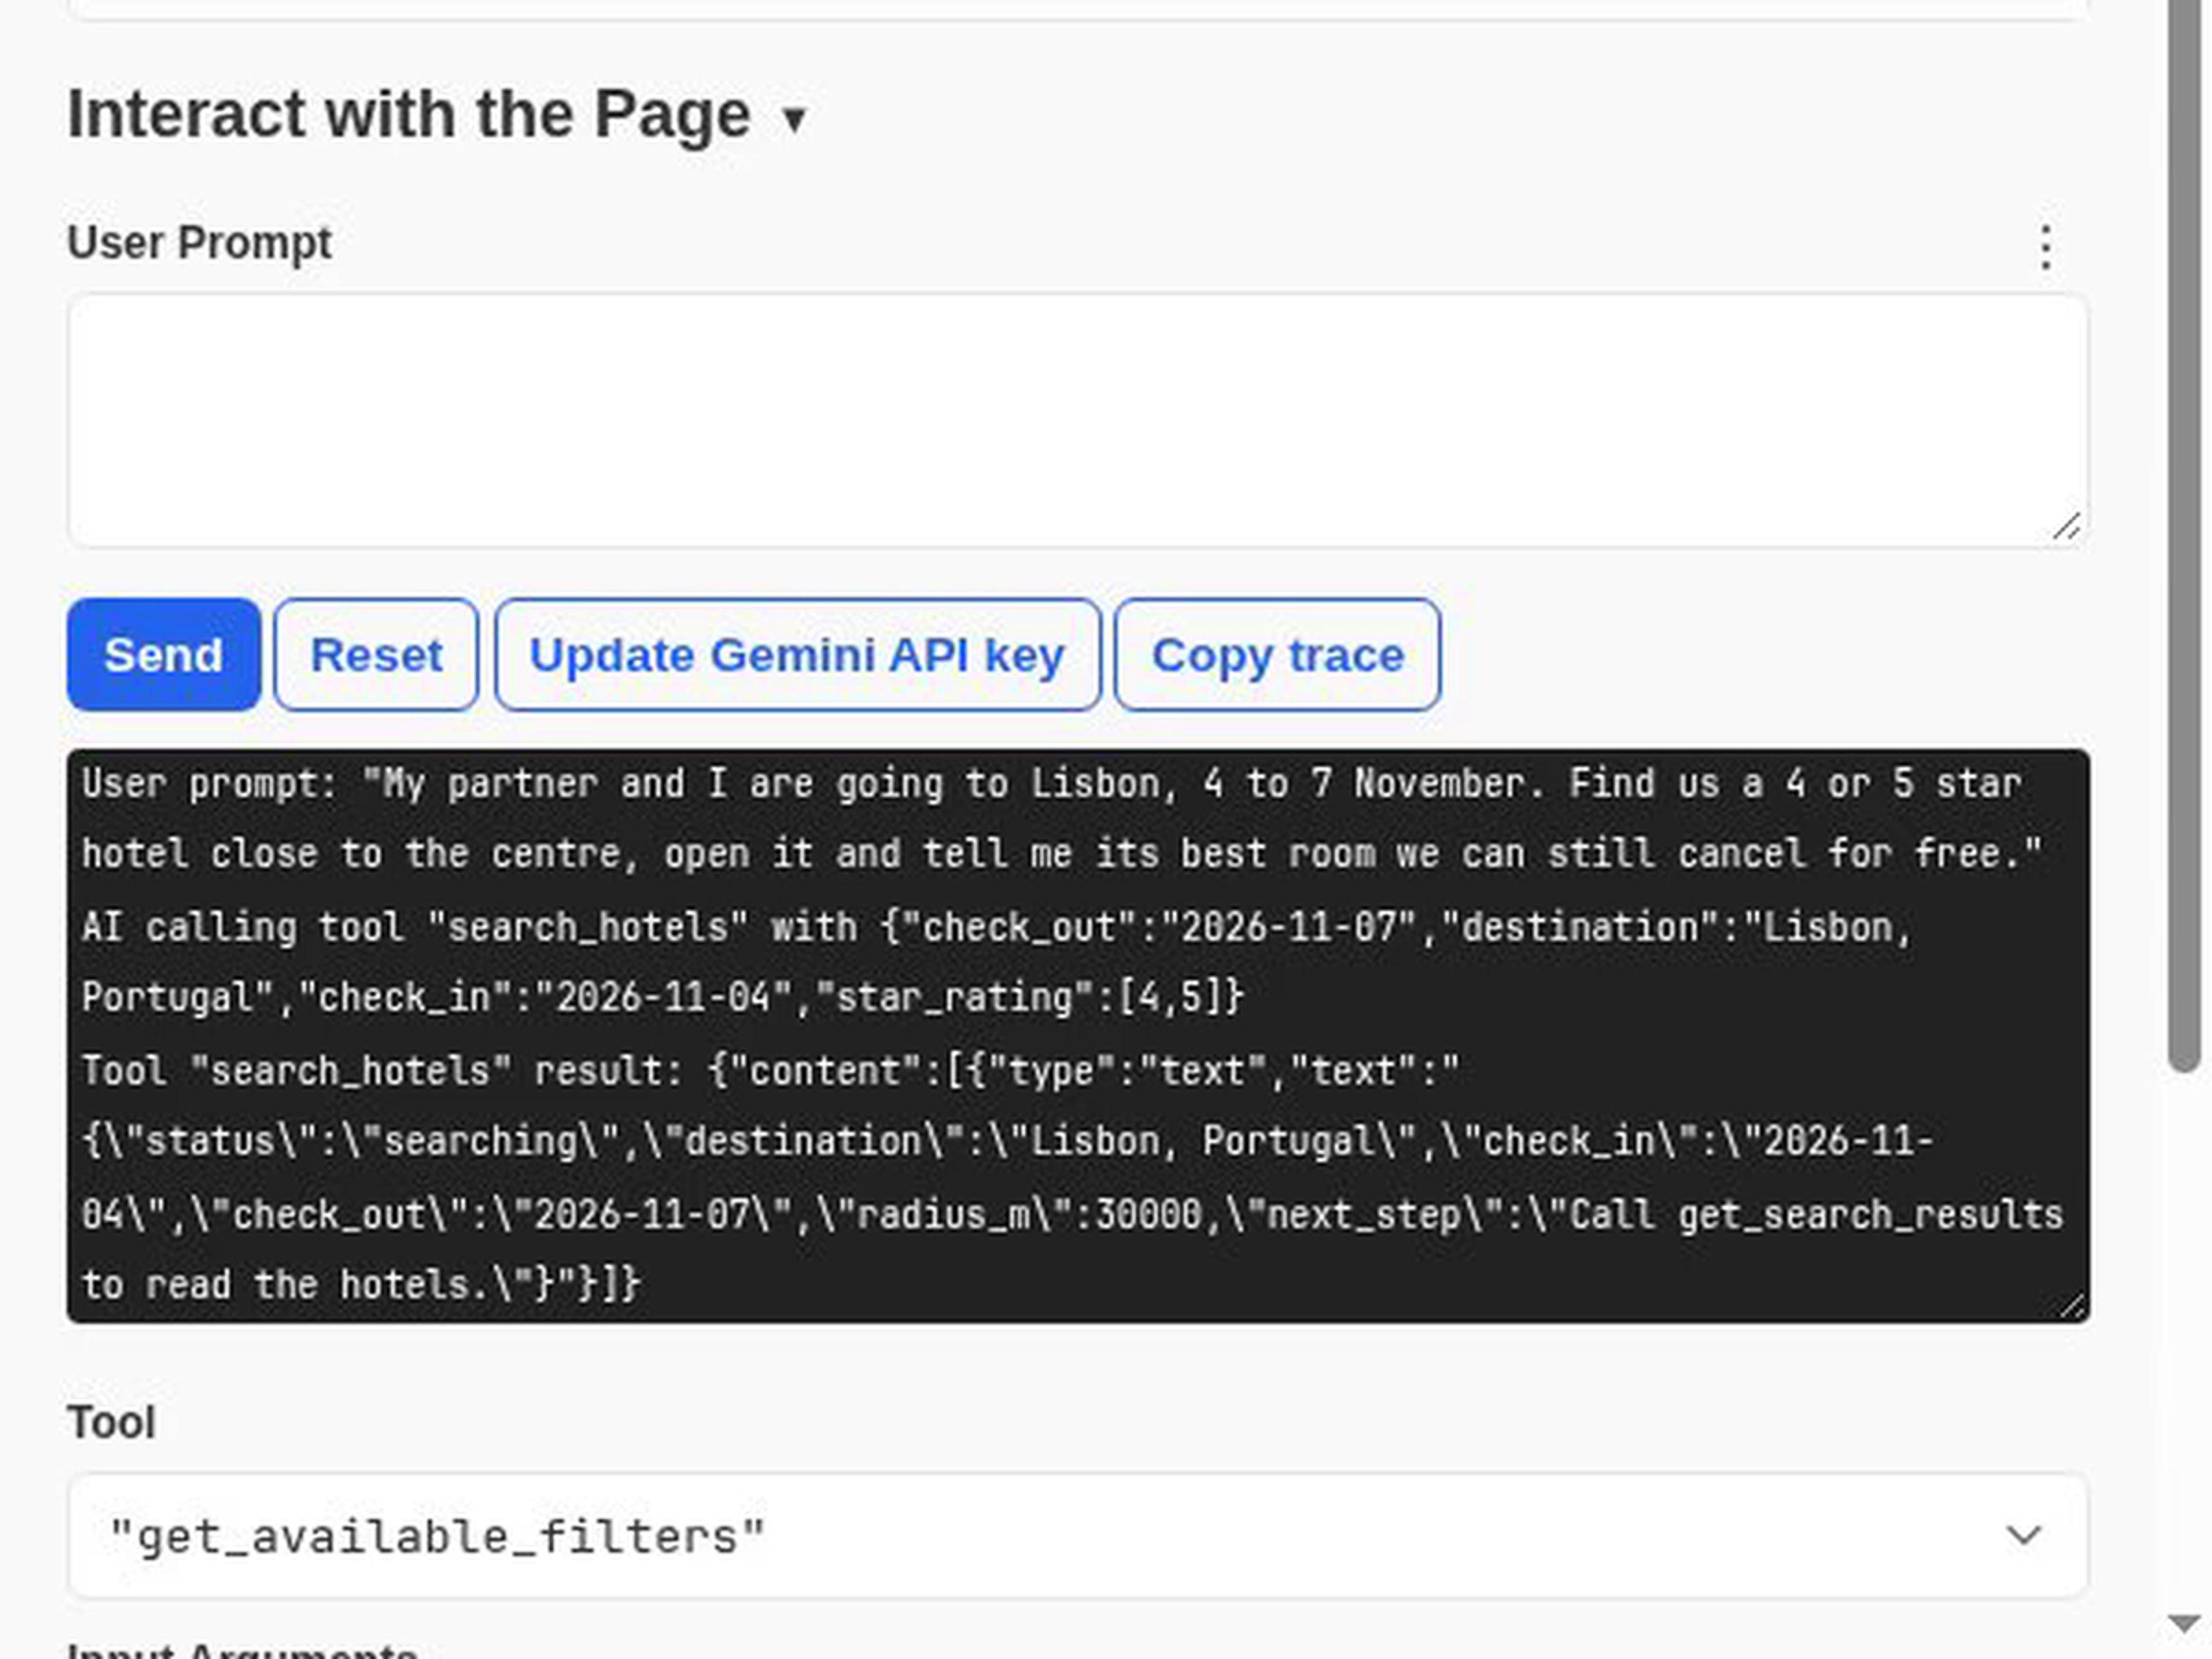Copy trace to clipboard
The width and height of the screenshot is (2212, 1659).
(x=1278, y=655)
